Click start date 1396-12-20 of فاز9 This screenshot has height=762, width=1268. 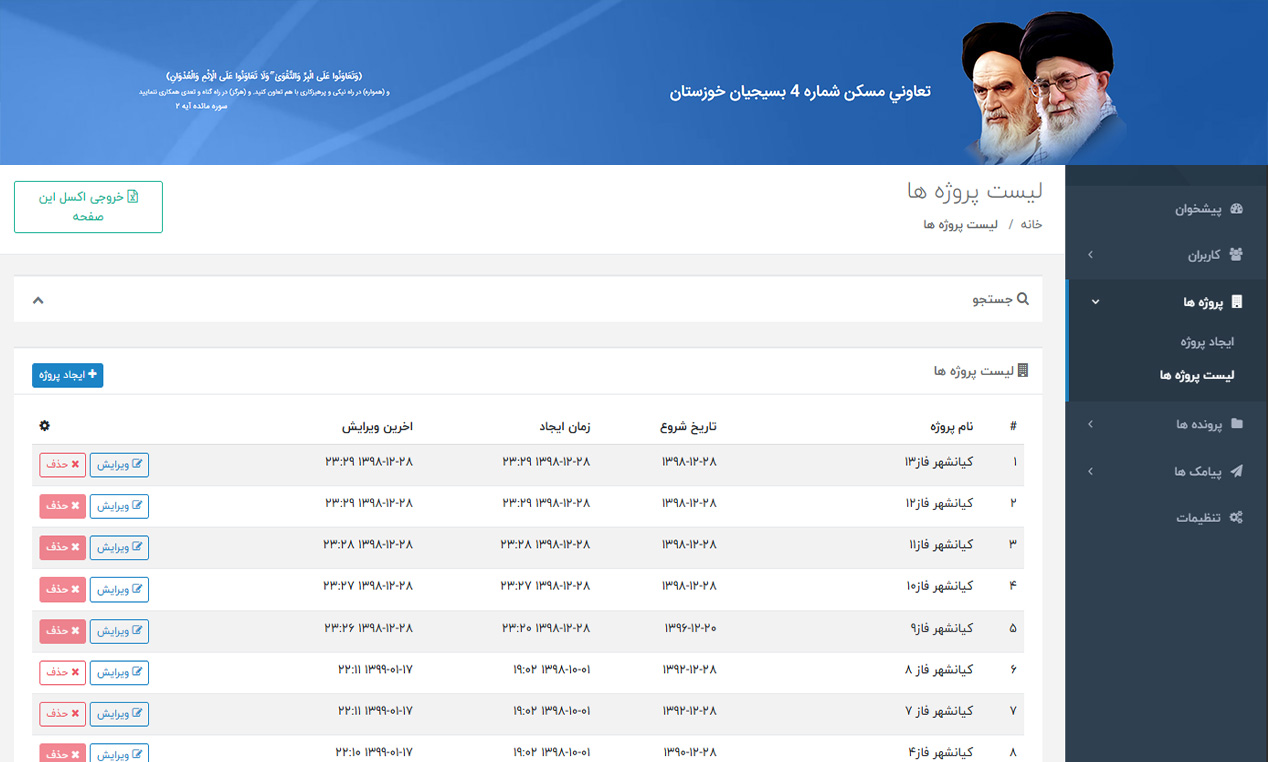(x=690, y=628)
